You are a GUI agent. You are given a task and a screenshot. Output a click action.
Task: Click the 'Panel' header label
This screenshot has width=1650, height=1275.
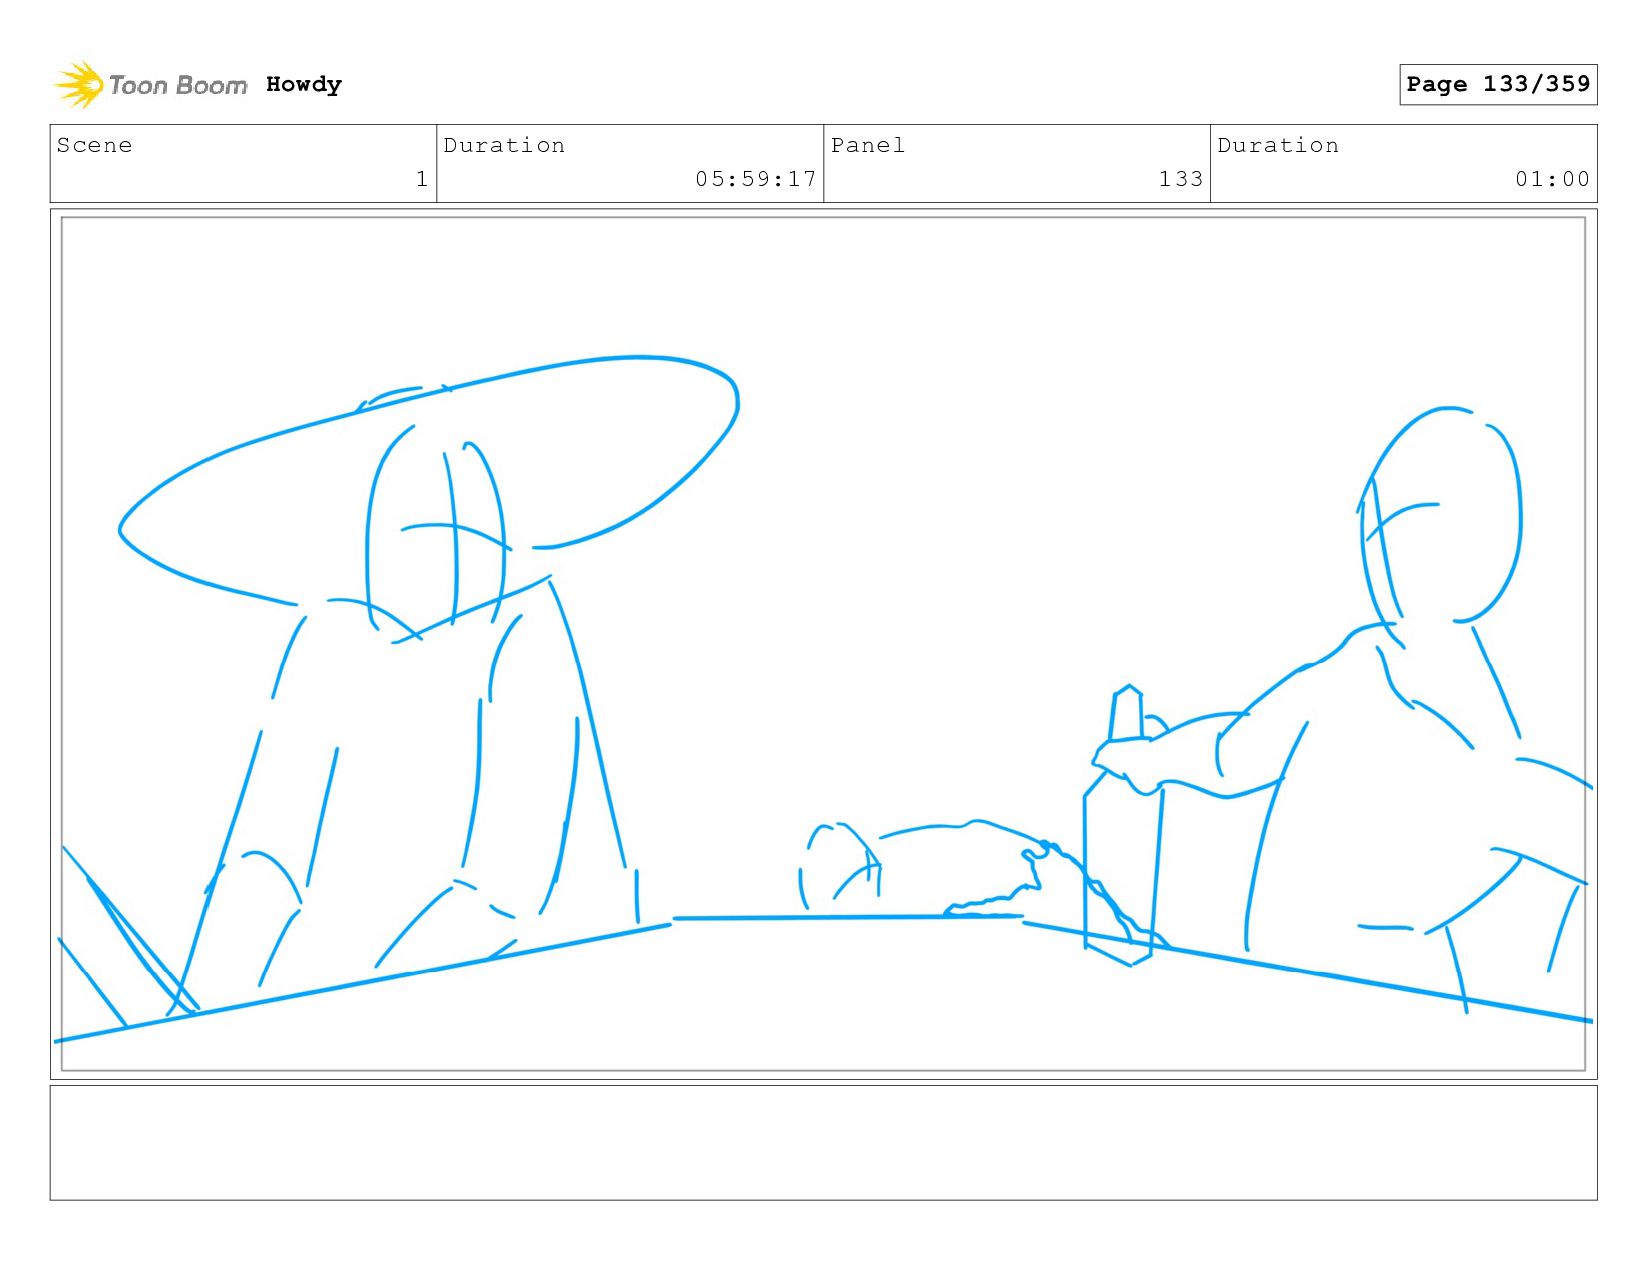[868, 145]
